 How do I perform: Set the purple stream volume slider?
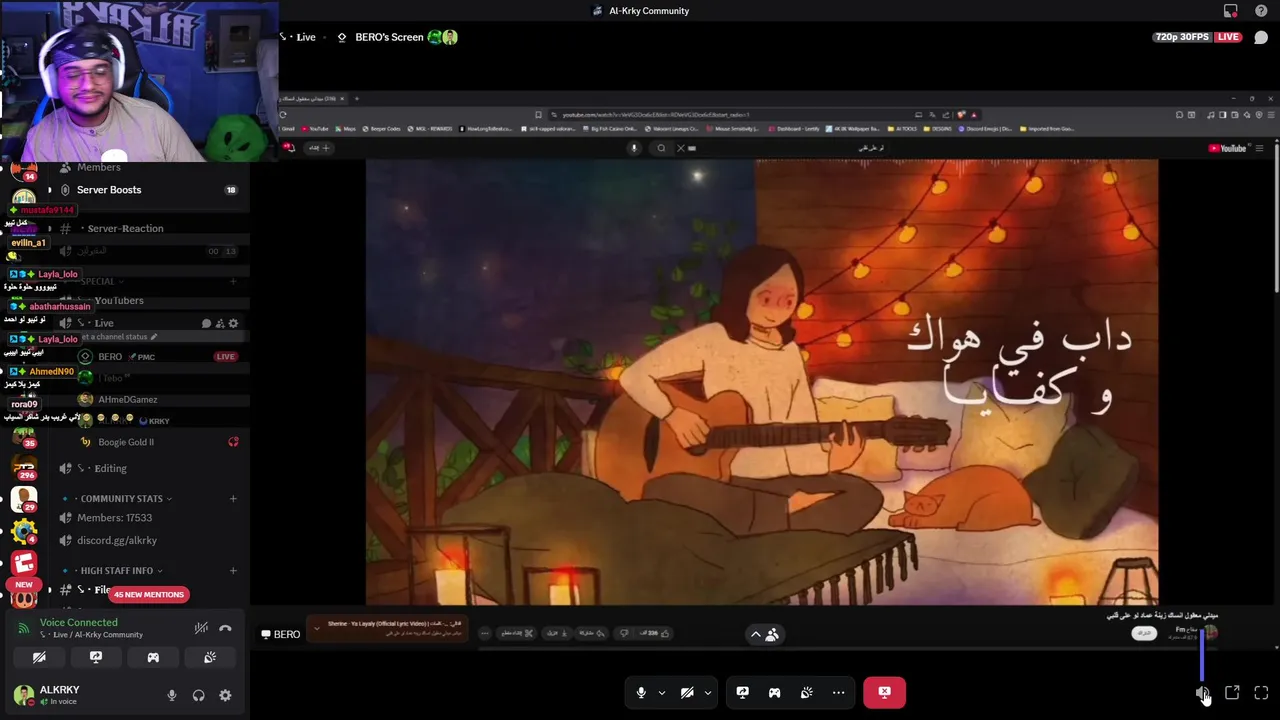point(1202,653)
